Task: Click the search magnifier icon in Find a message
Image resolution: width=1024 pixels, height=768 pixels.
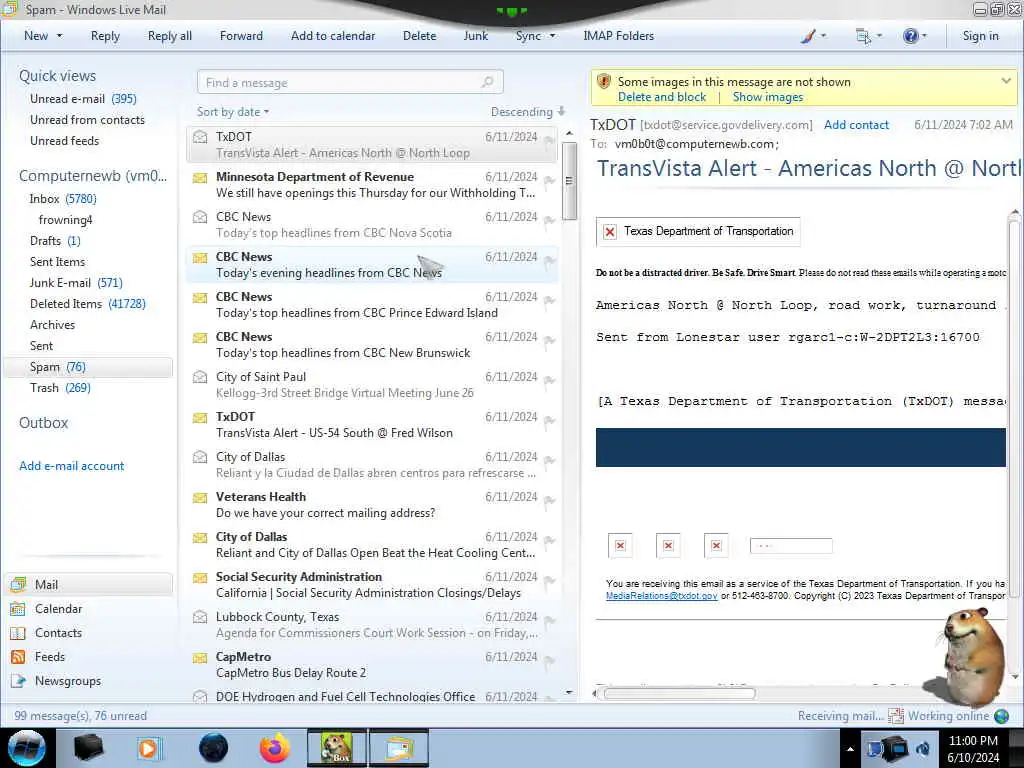Action: tap(487, 82)
